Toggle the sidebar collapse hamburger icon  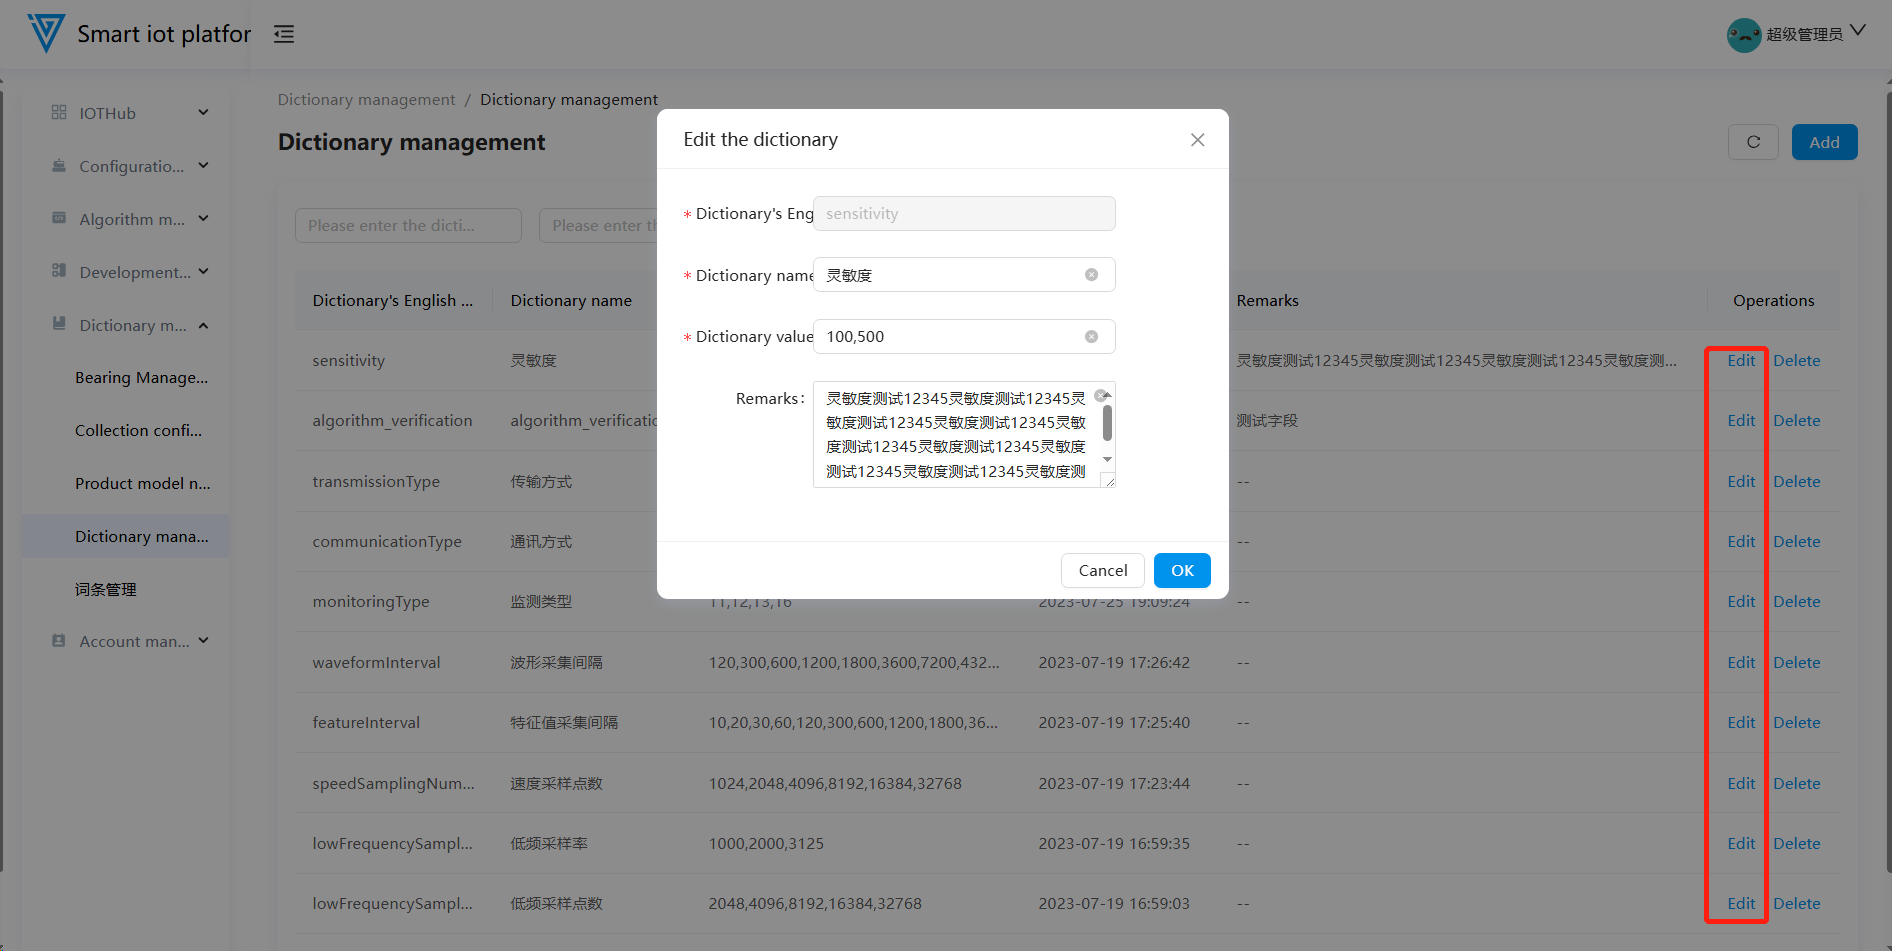(x=284, y=34)
